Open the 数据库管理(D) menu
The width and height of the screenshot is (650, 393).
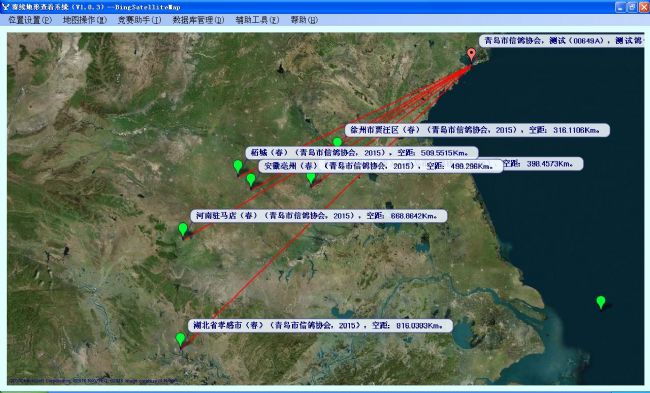(198, 20)
